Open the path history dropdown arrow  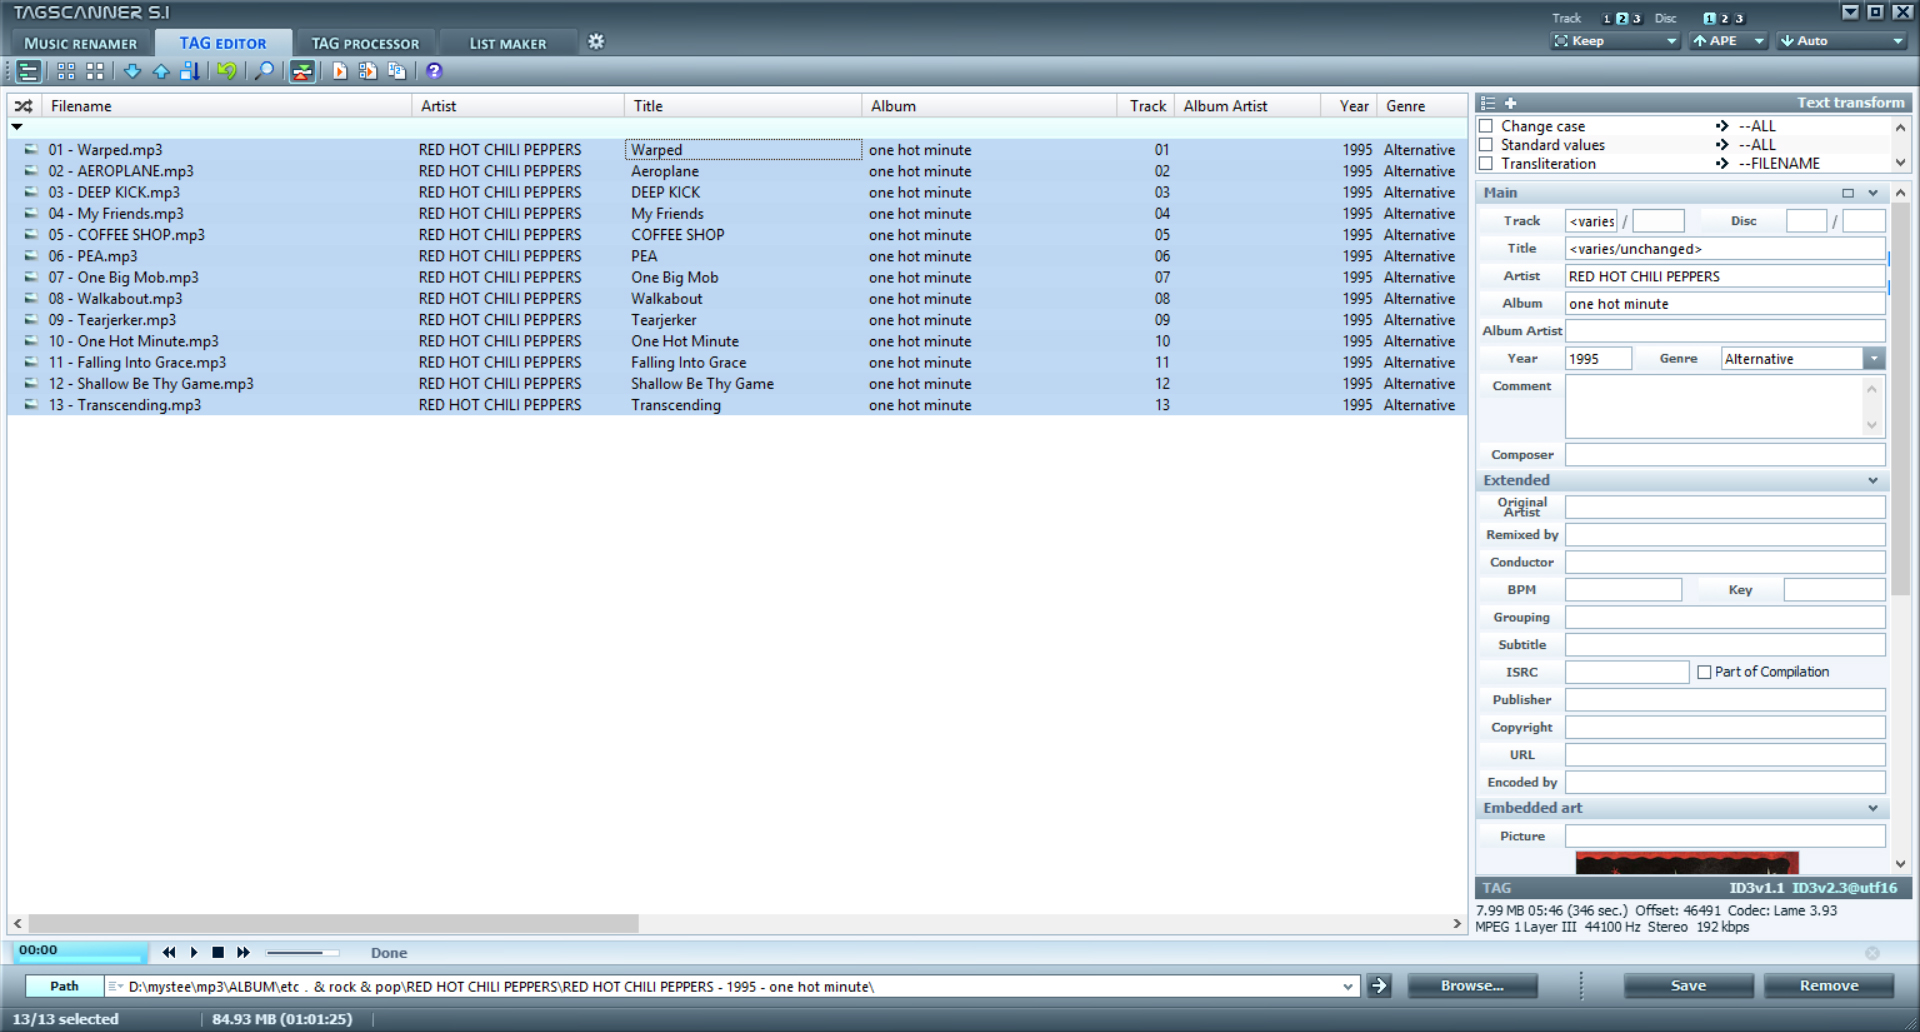(x=1348, y=986)
